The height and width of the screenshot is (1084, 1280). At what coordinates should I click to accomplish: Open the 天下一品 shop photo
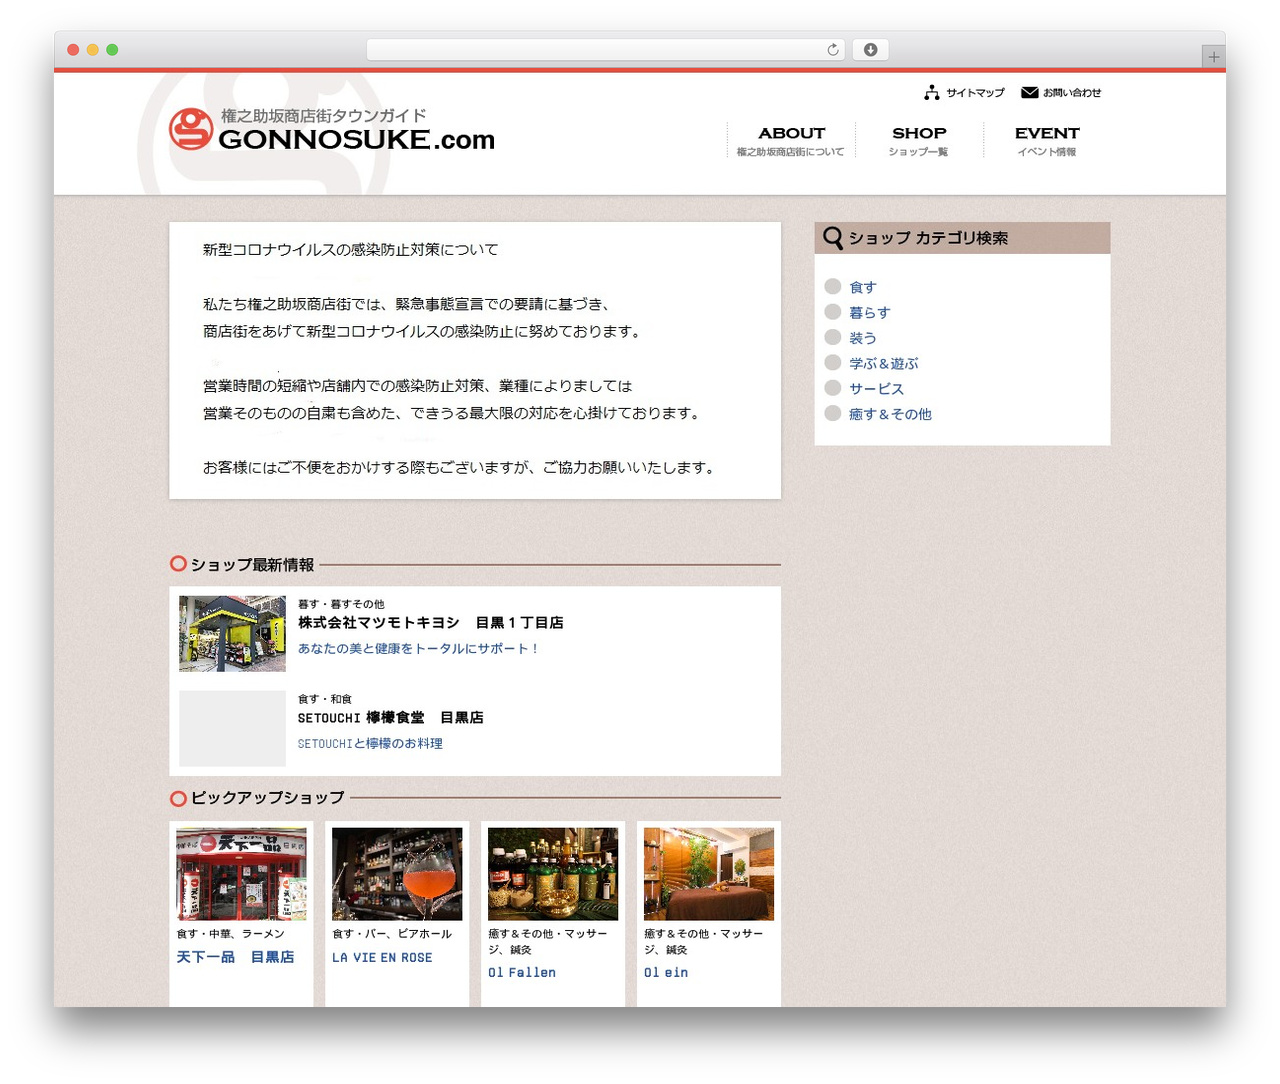click(x=241, y=874)
